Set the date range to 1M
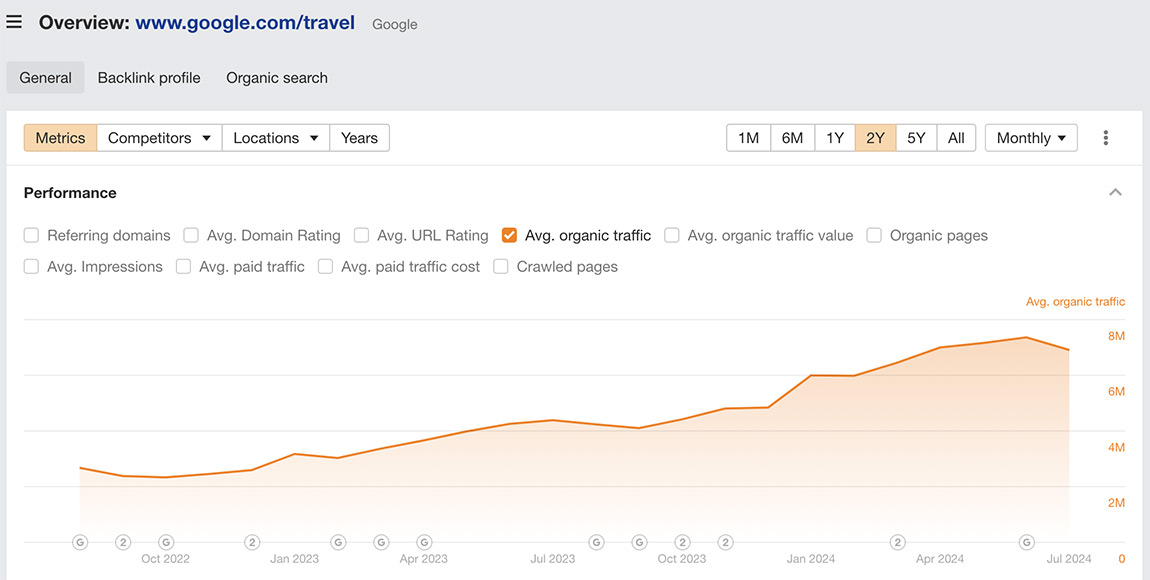Image resolution: width=1150 pixels, height=580 pixels. click(x=748, y=138)
